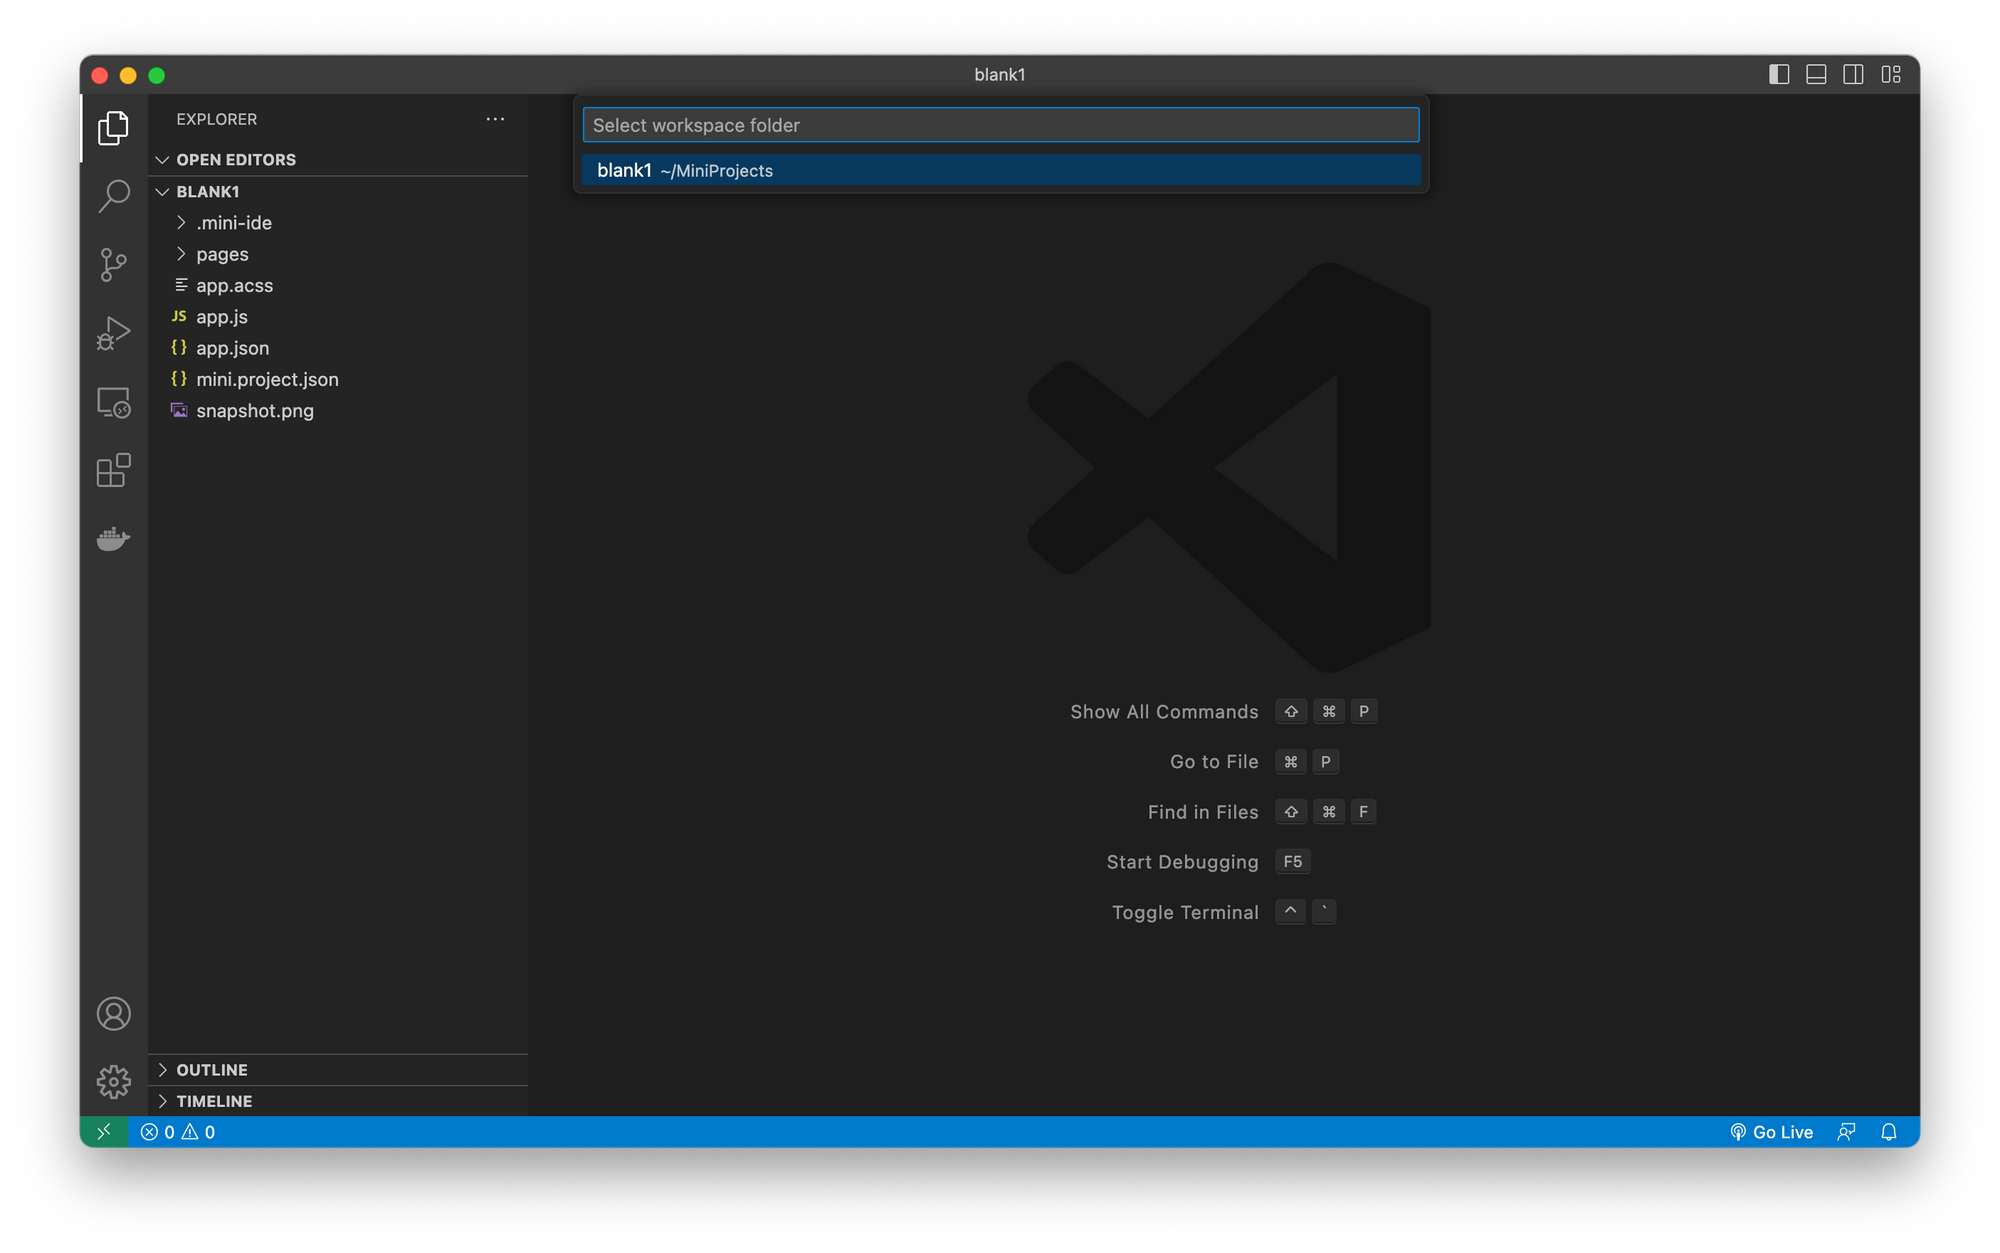
Task: Toggle the bottom panel
Action: click(x=1816, y=75)
